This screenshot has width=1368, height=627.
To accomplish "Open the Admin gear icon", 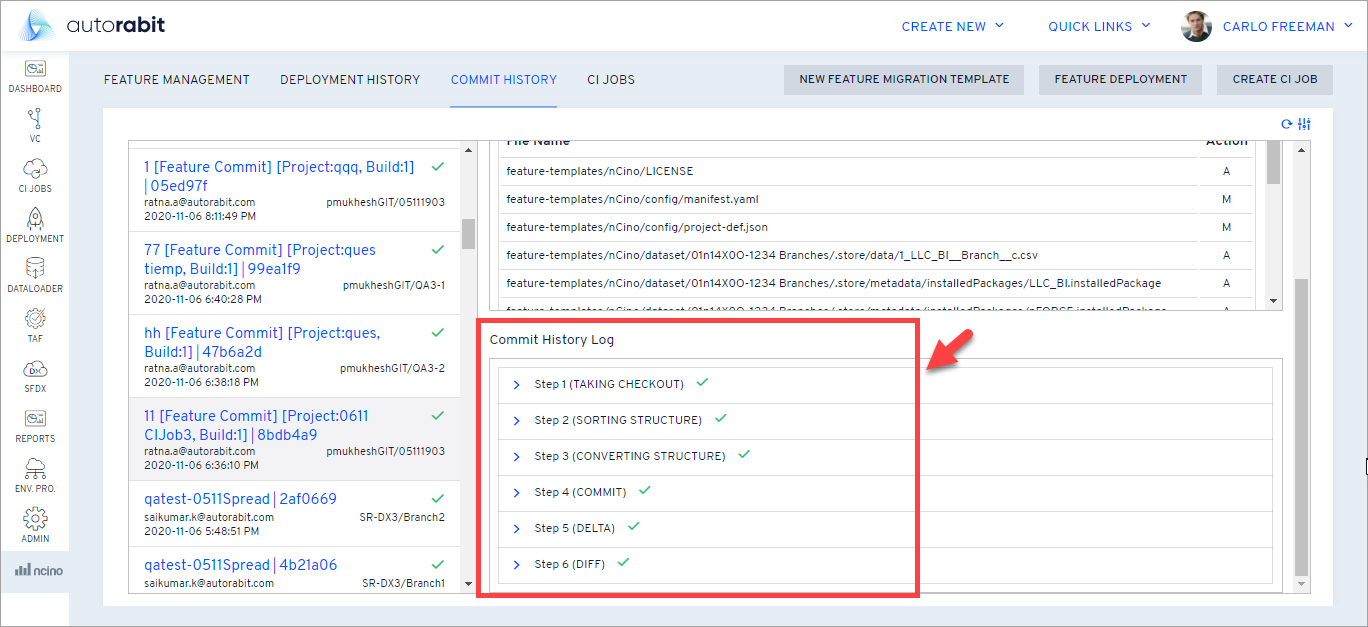I will click(x=35, y=519).
